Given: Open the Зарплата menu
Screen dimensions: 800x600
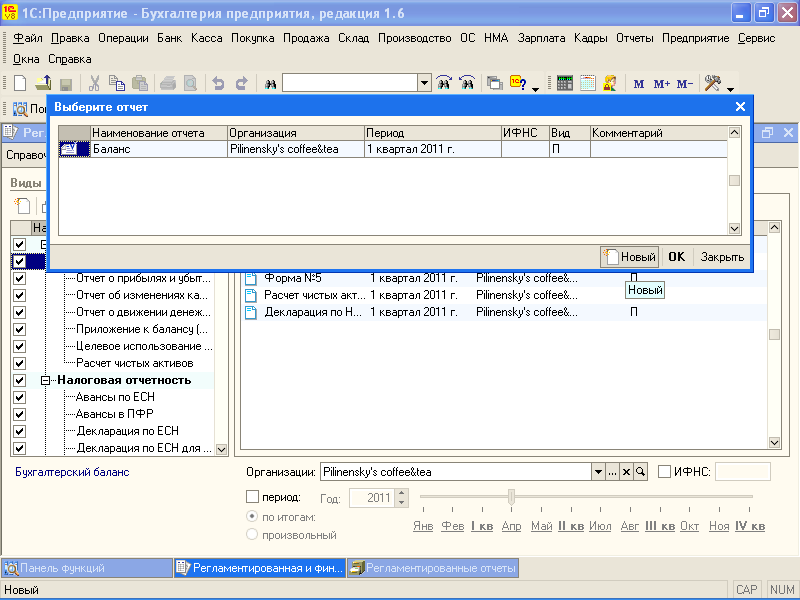Looking at the screenshot, I should pos(541,38).
